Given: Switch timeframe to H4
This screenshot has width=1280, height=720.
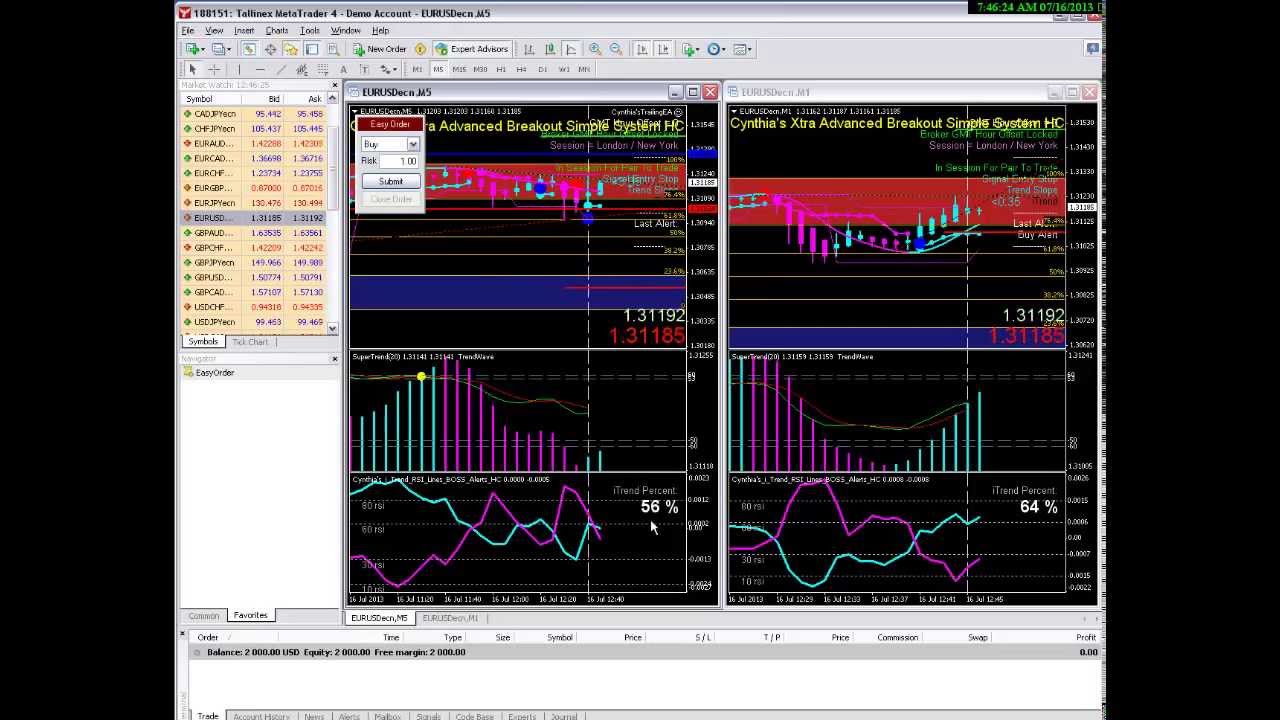Looking at the screenshot, I should pyautogui.click(x=521, y=69).
